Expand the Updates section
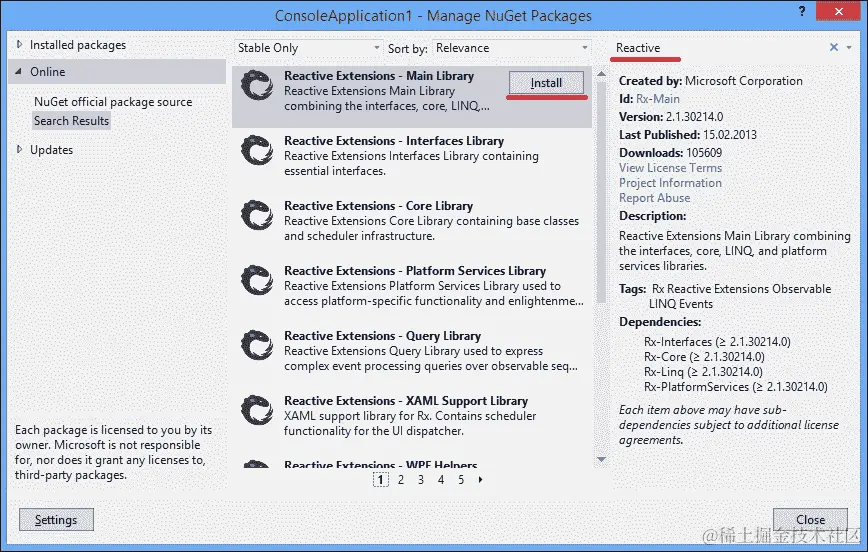868x552 pixels. click(19, 149)
